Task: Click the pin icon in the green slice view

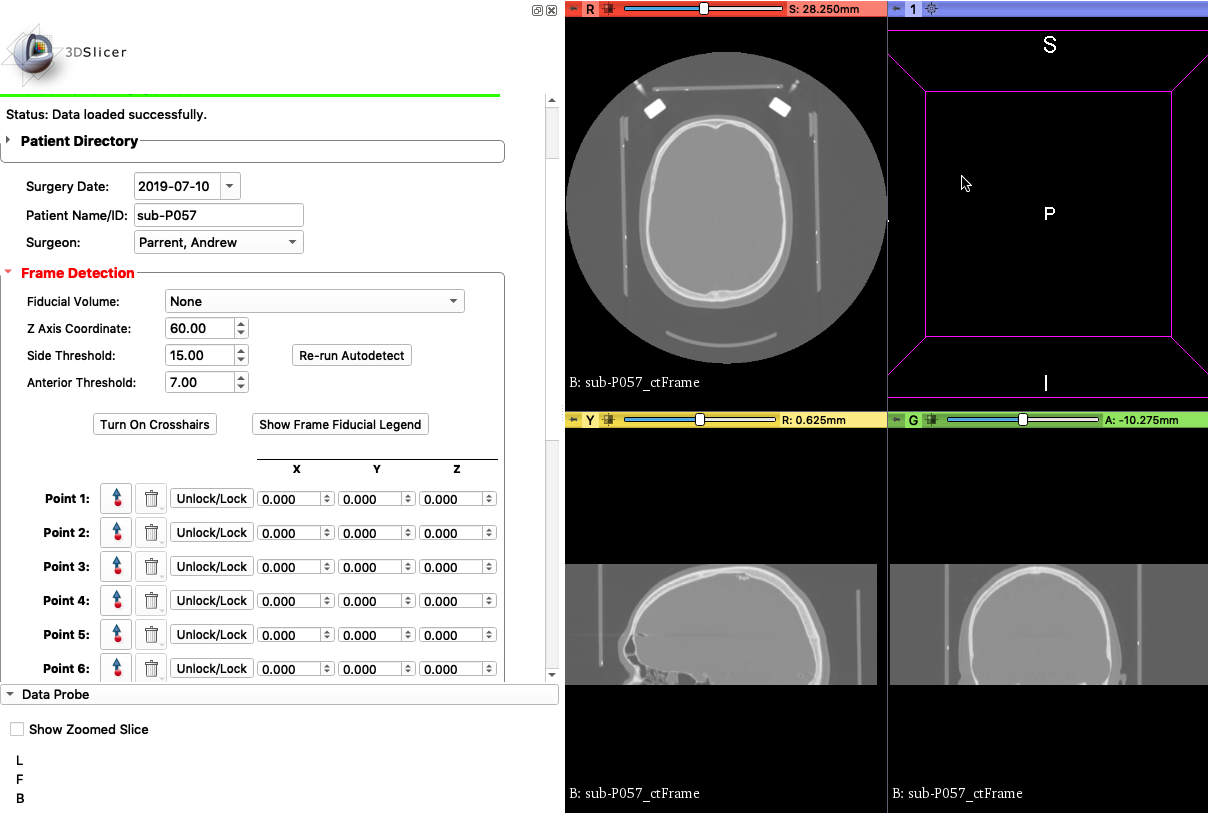Action: [x=897, y=420]
